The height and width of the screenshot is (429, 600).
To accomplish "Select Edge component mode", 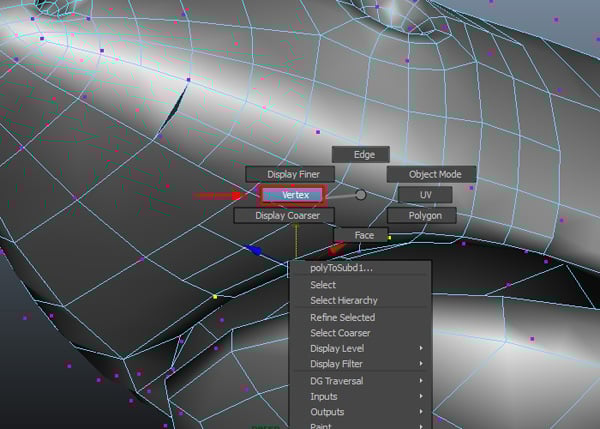I will click(x=364, y=154).
